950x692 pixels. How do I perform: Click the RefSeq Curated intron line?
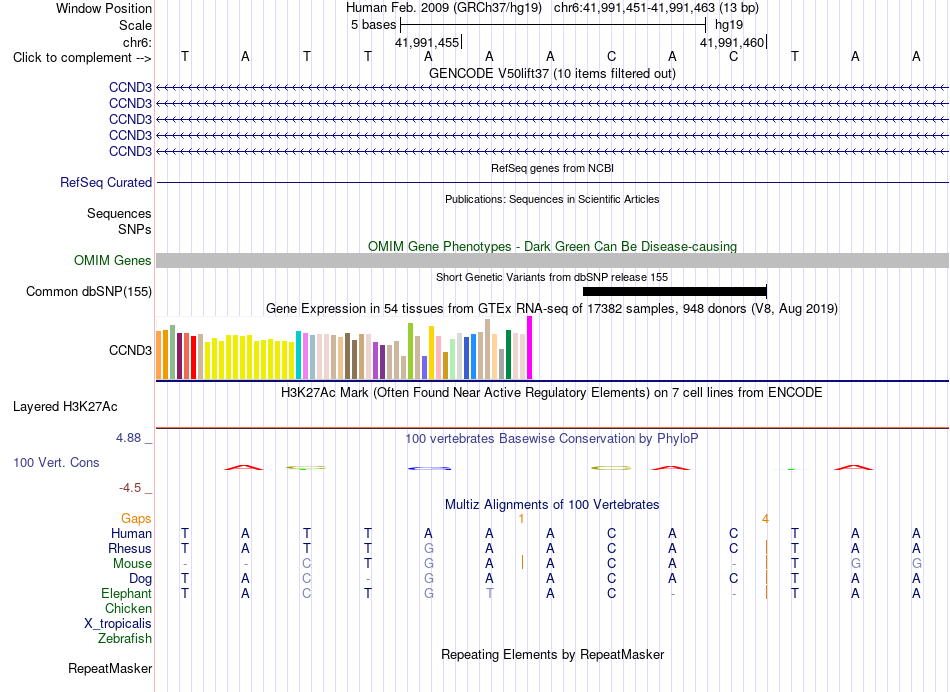click(553, 182)
